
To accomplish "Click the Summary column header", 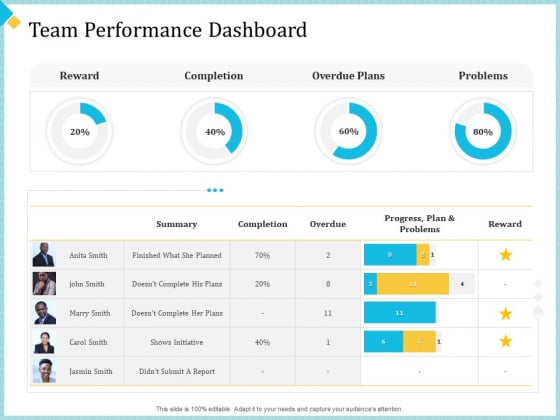I will [x=177, y=224].
